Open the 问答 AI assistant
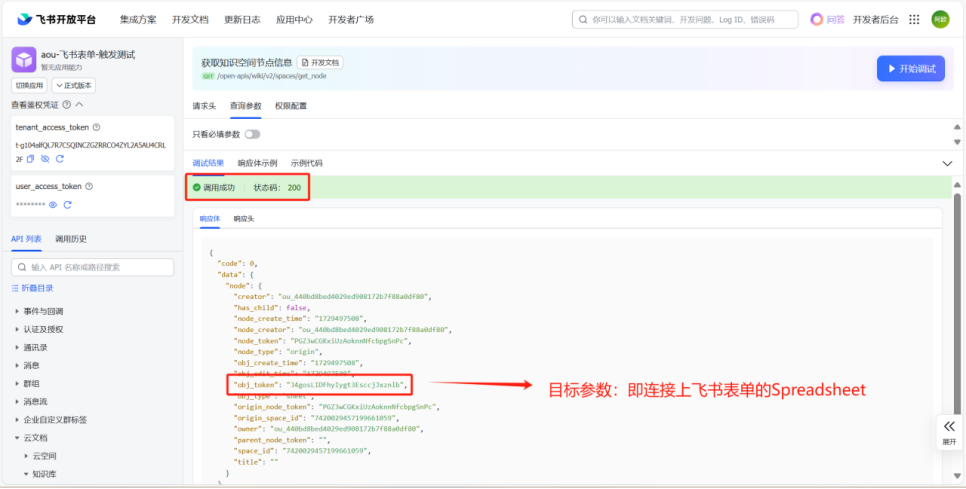Image resolution: width=966 pixels, height=489 pixels. click(826, 19)
